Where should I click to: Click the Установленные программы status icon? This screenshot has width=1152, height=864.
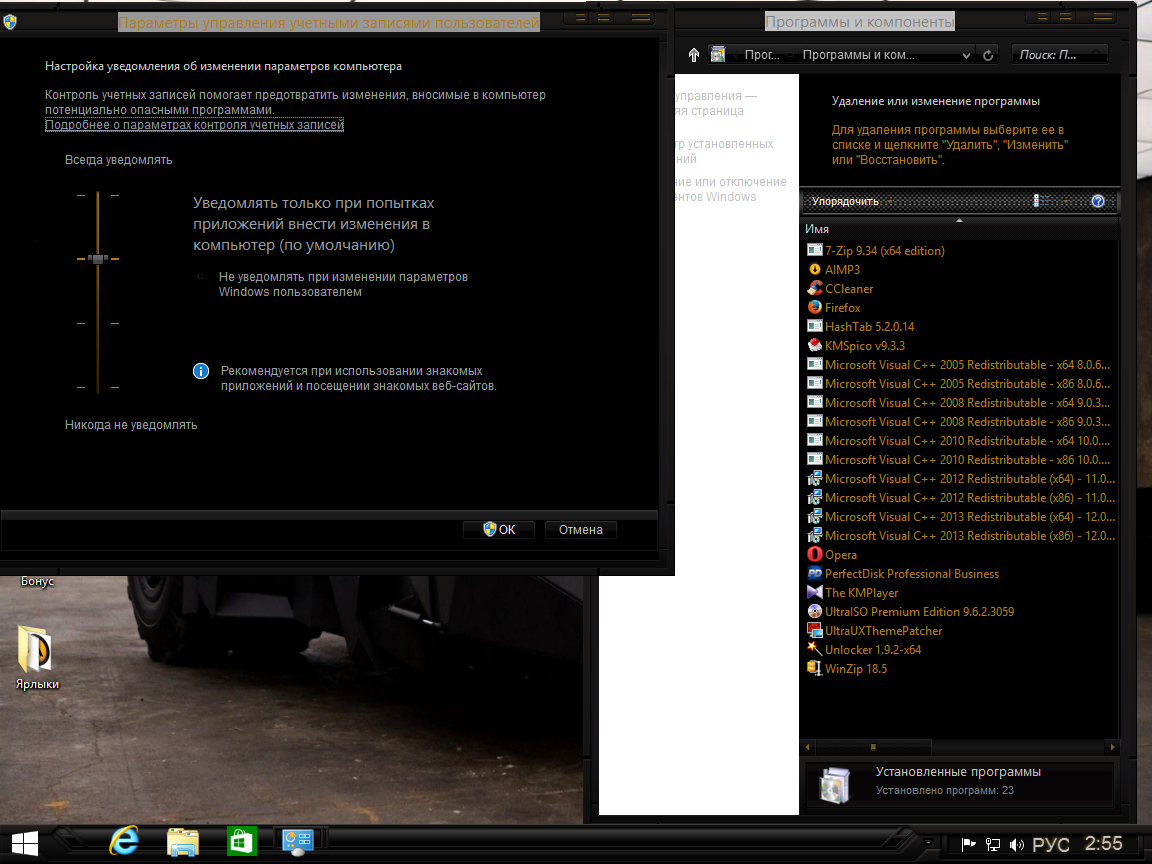pos(835,784)
